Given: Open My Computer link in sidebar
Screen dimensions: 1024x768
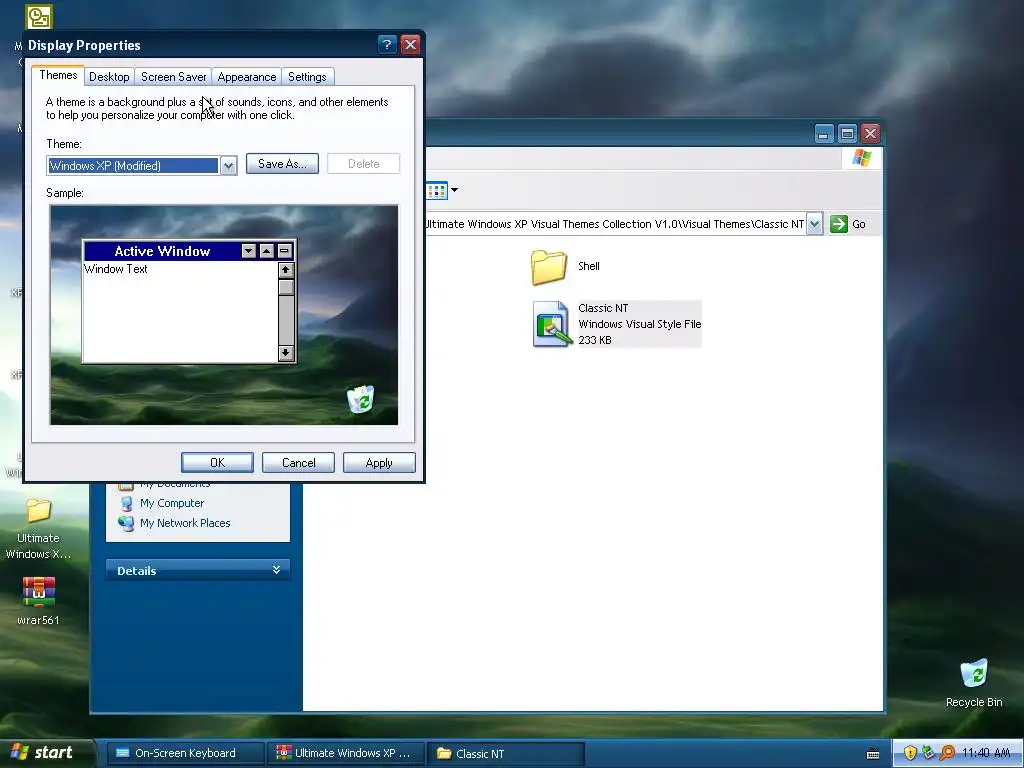Looking at the screenshot, I should [172, 503].
